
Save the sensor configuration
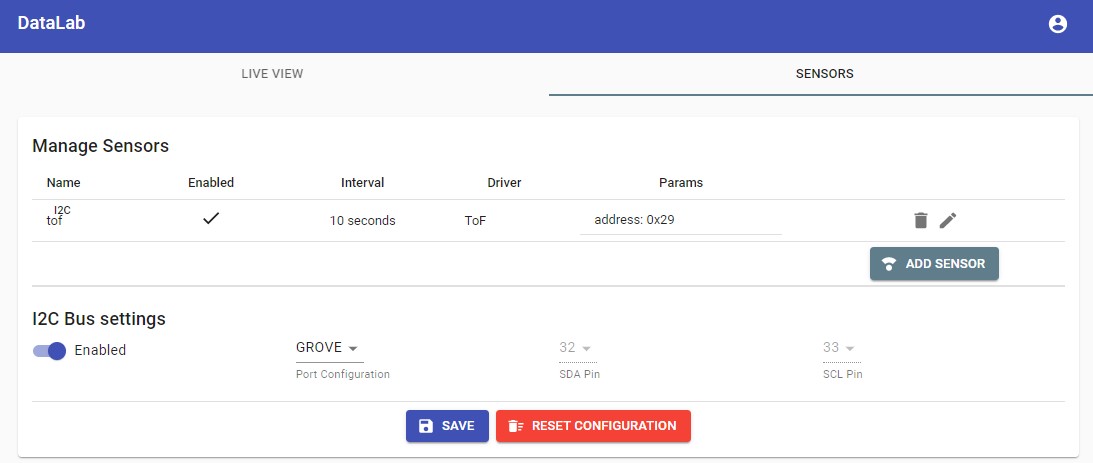point(447,426)
